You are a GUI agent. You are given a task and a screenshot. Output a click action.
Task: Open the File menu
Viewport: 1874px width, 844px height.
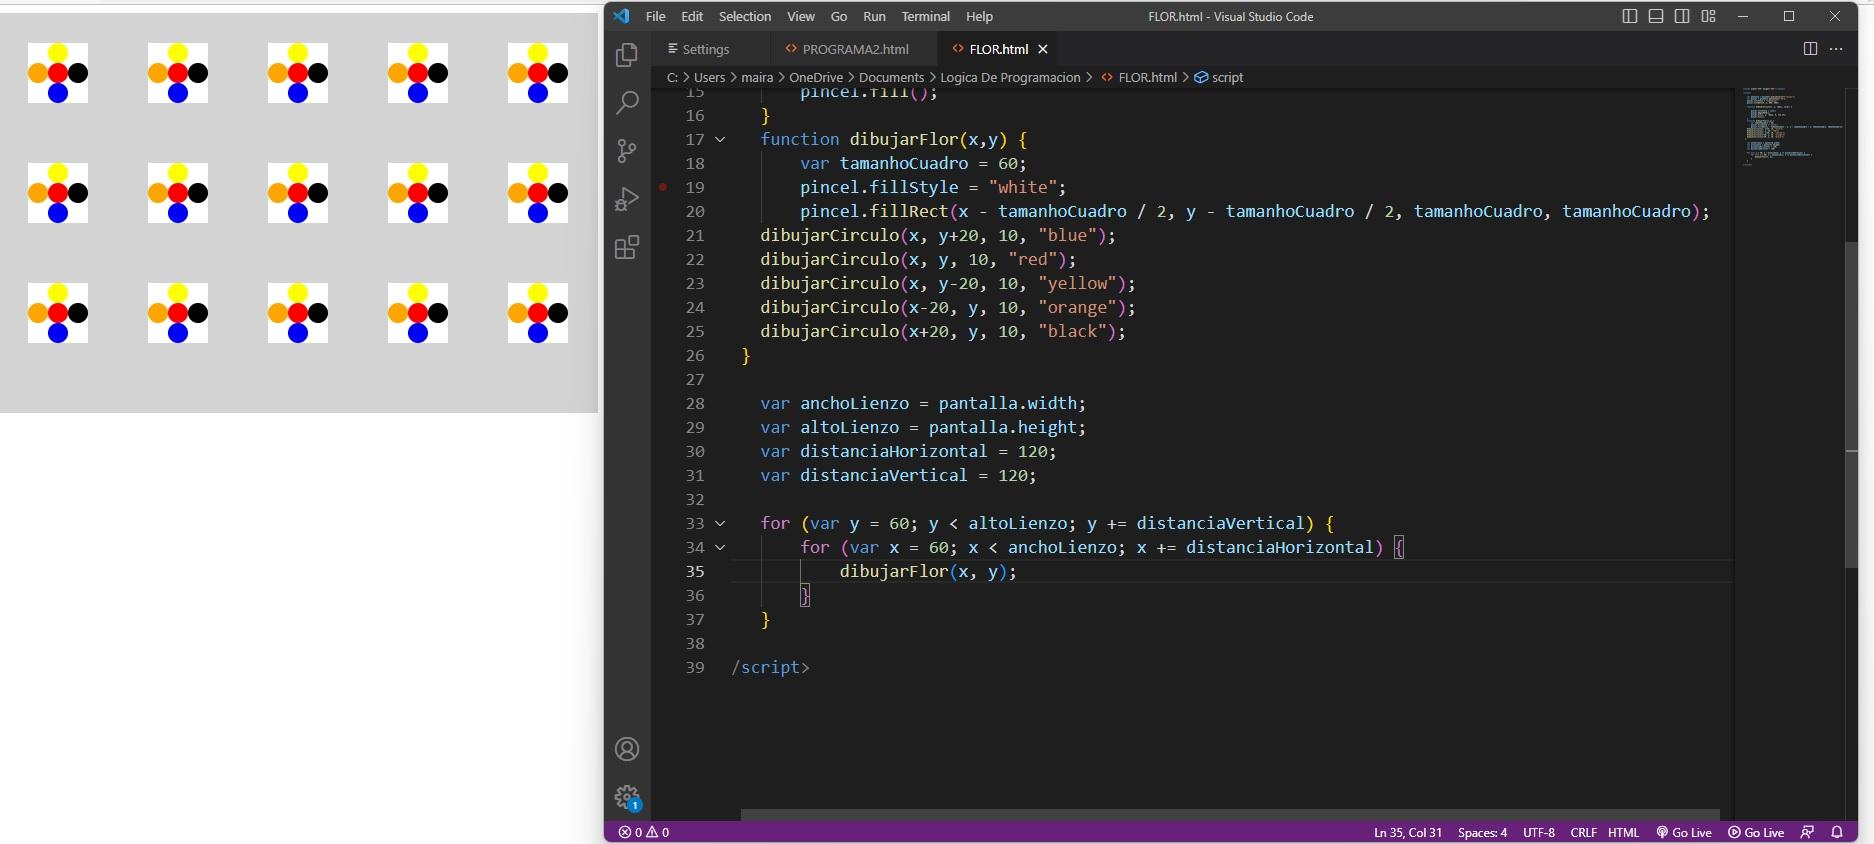click(656, 16)
